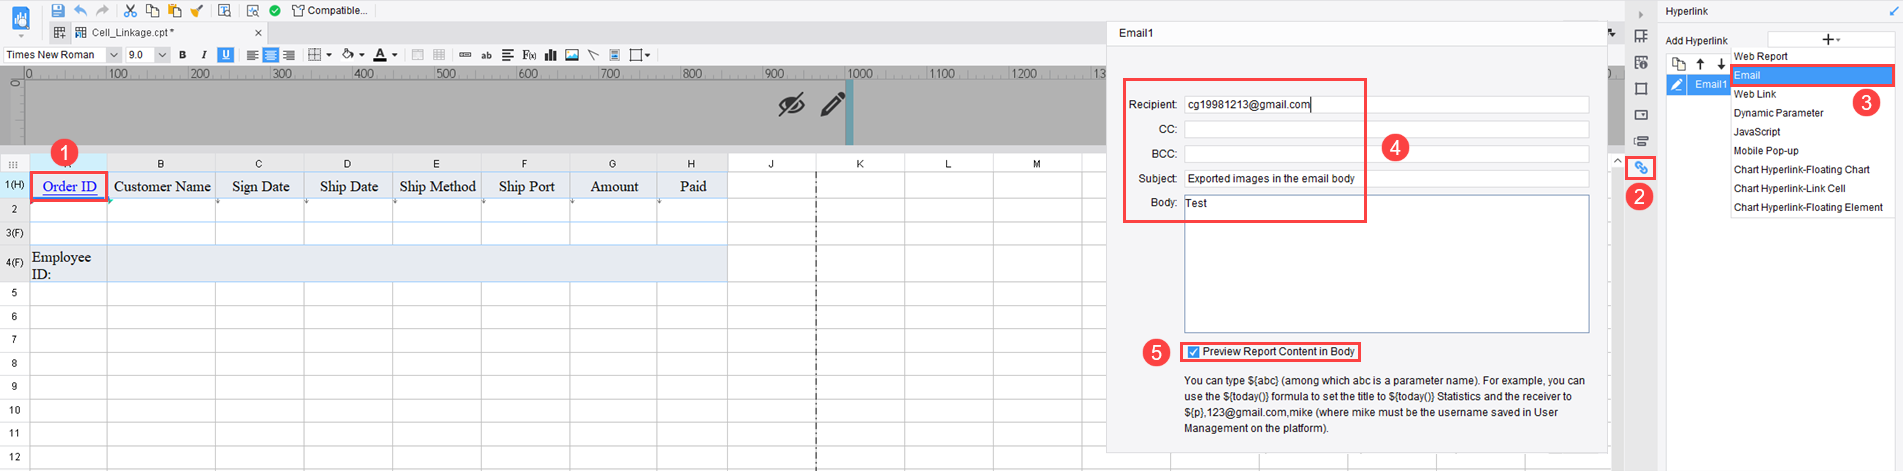Viewport: 1903px width, 471px height.
Task: Paste the clipboard content
Action: pos(174,10)
